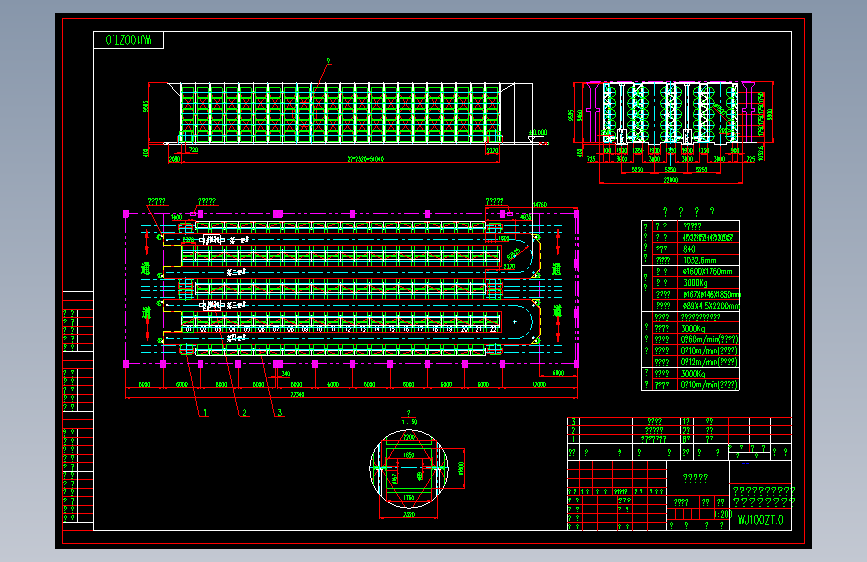The height and width of the screenshot is (562, 867).
Task: Click the mirrored drawing number box at the top-left corner
Action: pos(128,40)
